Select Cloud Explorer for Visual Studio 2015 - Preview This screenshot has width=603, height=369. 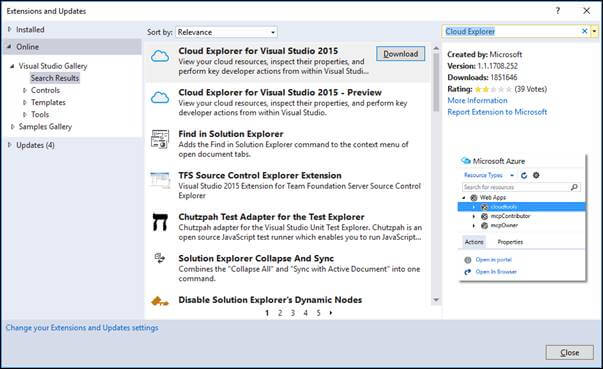[287, 102]
